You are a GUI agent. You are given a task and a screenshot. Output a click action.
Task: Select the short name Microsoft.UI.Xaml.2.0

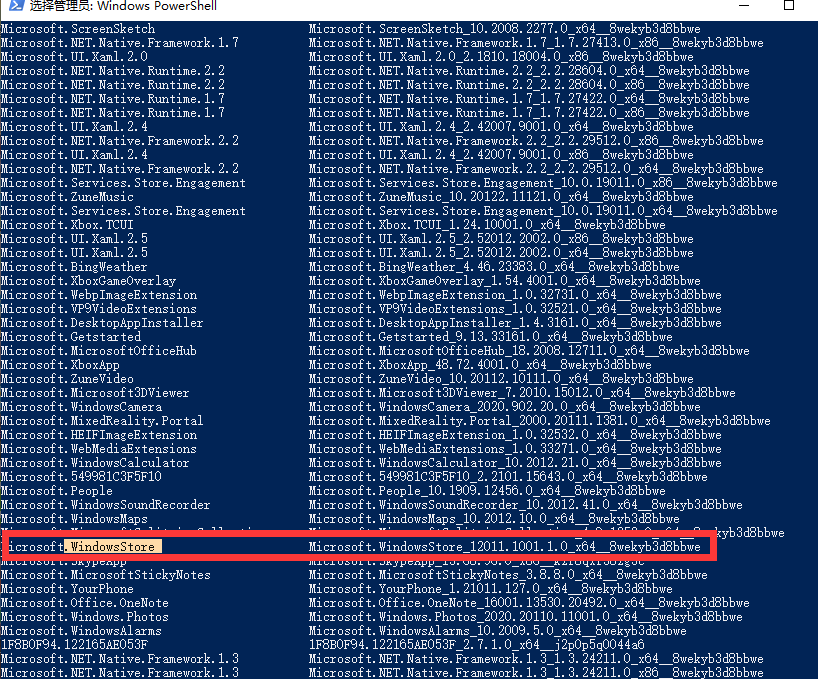point(74,57)
